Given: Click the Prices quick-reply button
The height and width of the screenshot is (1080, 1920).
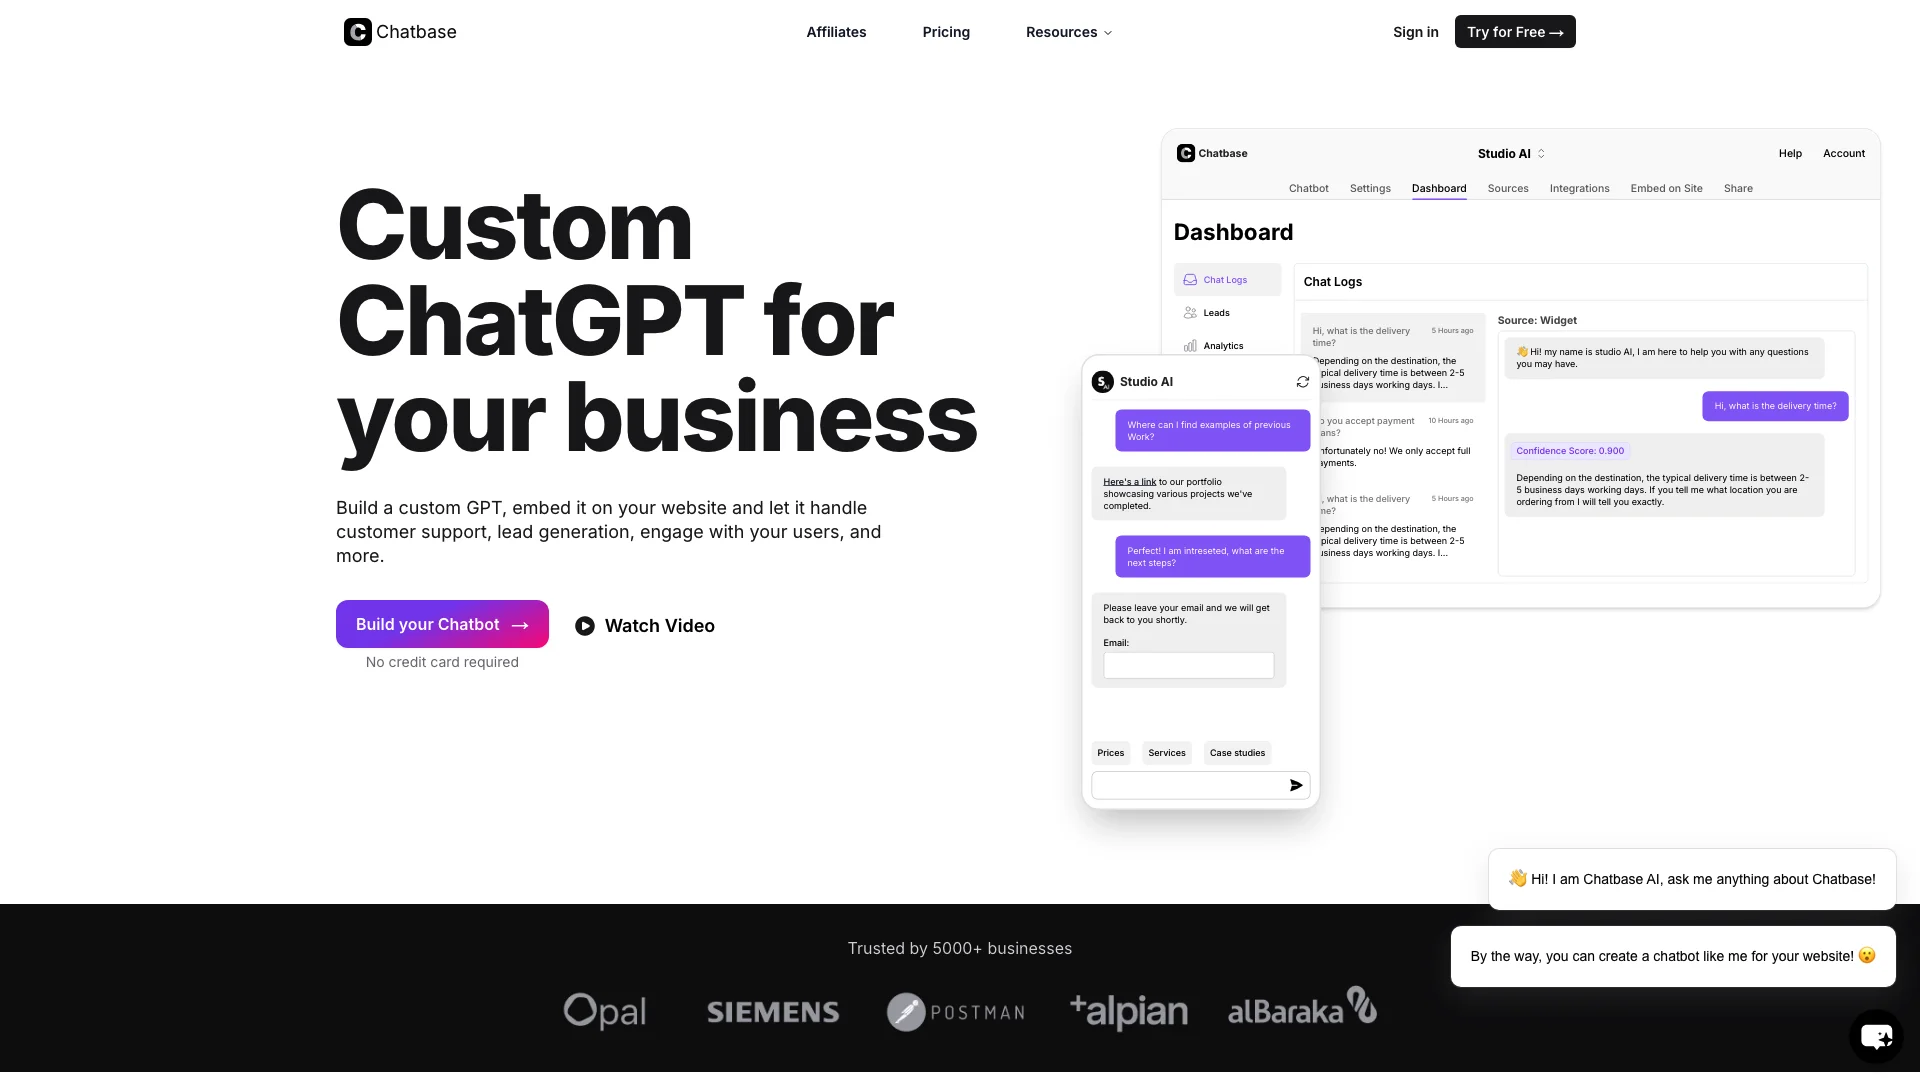Looking at the screenshot, I should [1110, 752].
